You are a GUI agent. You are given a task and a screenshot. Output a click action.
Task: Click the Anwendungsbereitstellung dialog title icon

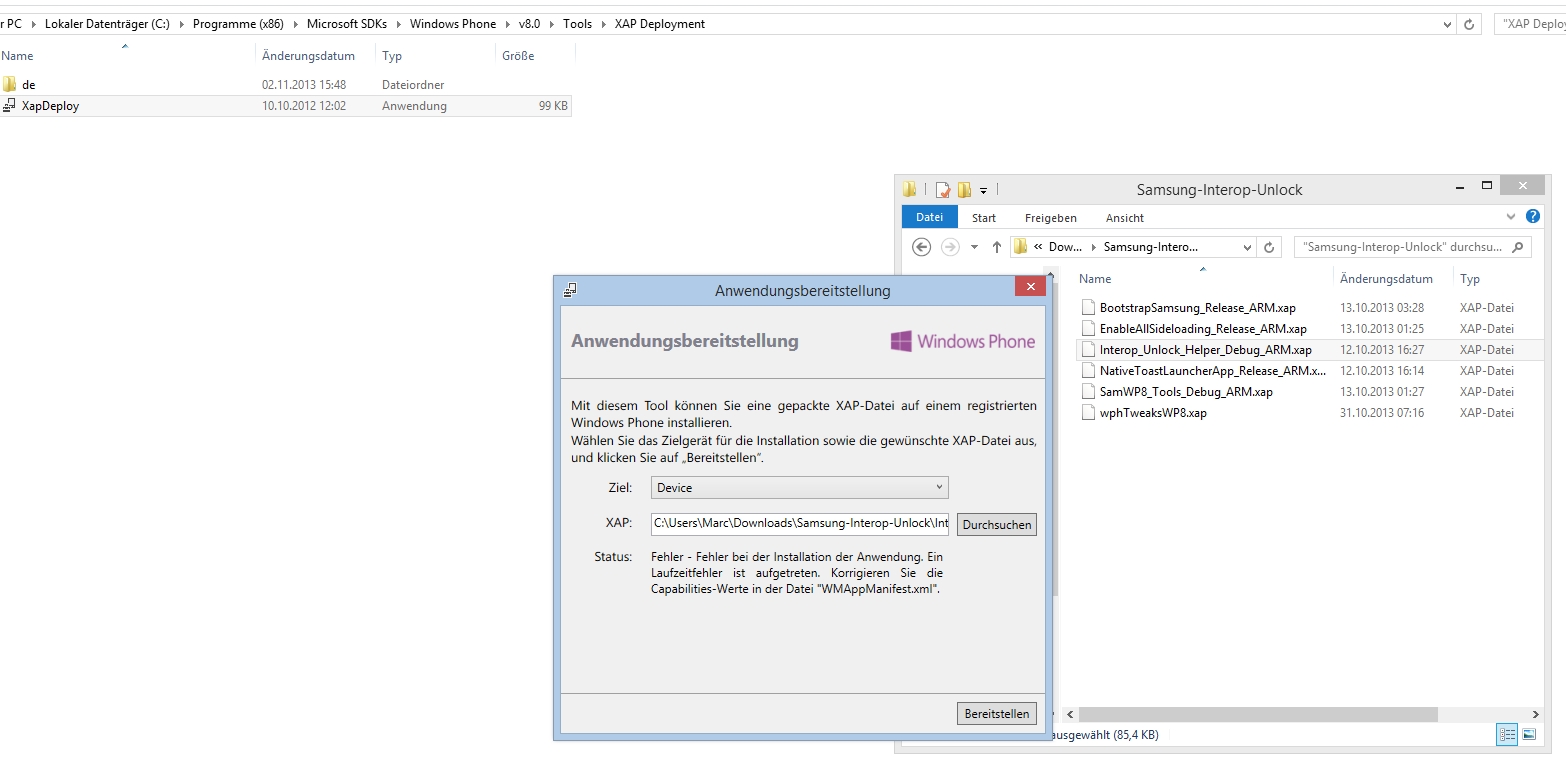click(x=570, y=290)
